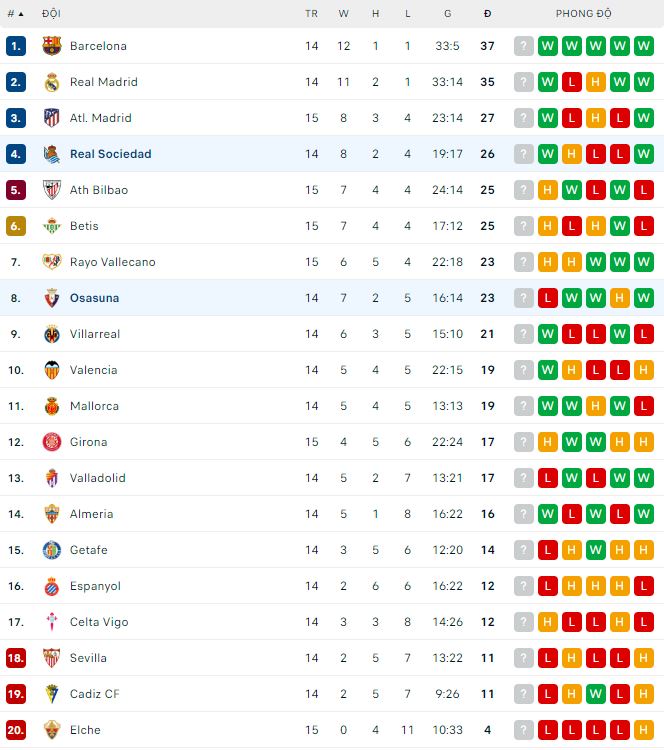Image resolution: width=664 pixels, height=750 pixels.
Task: Click the Real Sociedad crest icon
Action: 52,154
